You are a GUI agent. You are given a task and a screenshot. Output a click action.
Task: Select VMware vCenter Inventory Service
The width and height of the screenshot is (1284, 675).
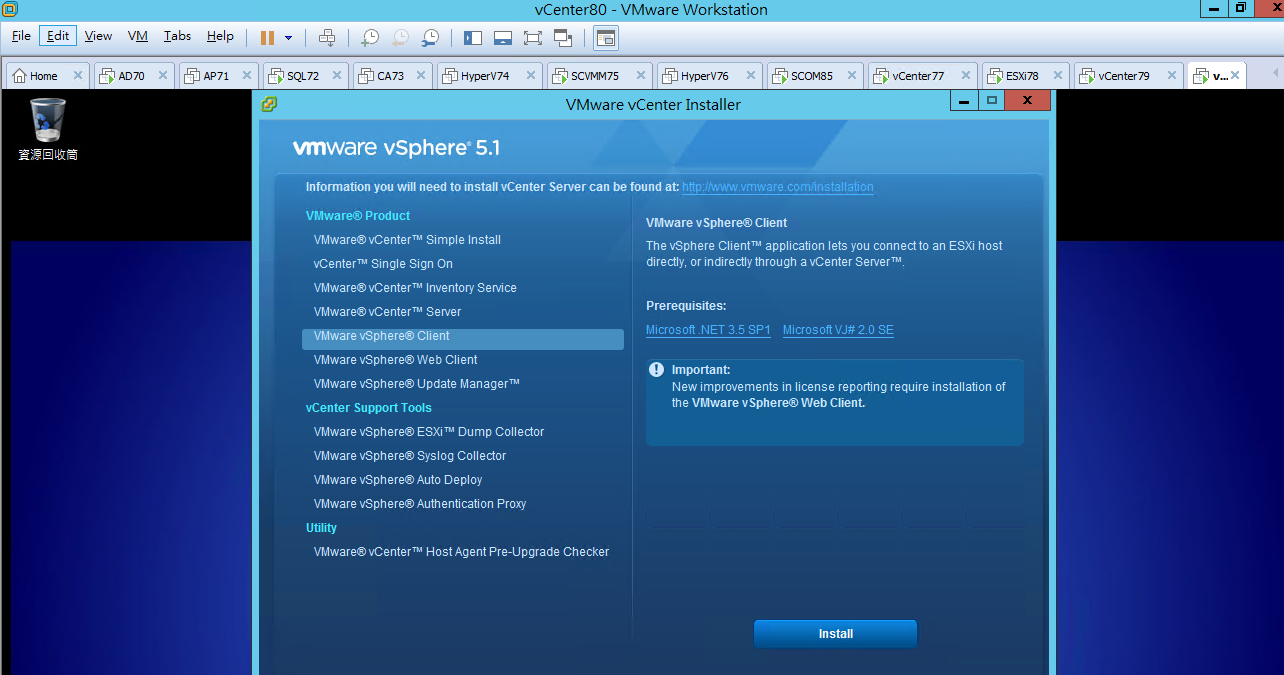tap(415, 288)
